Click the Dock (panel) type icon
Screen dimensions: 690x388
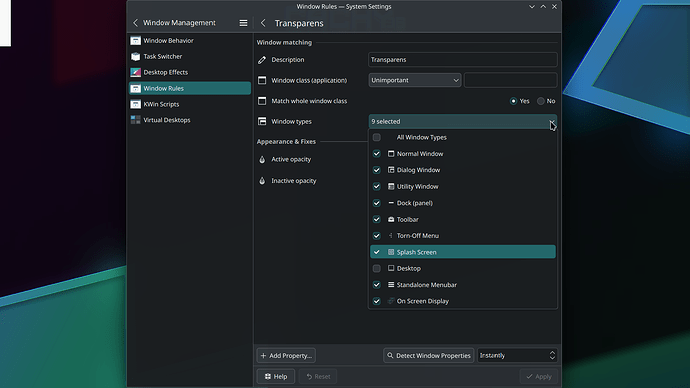(391, 203)
